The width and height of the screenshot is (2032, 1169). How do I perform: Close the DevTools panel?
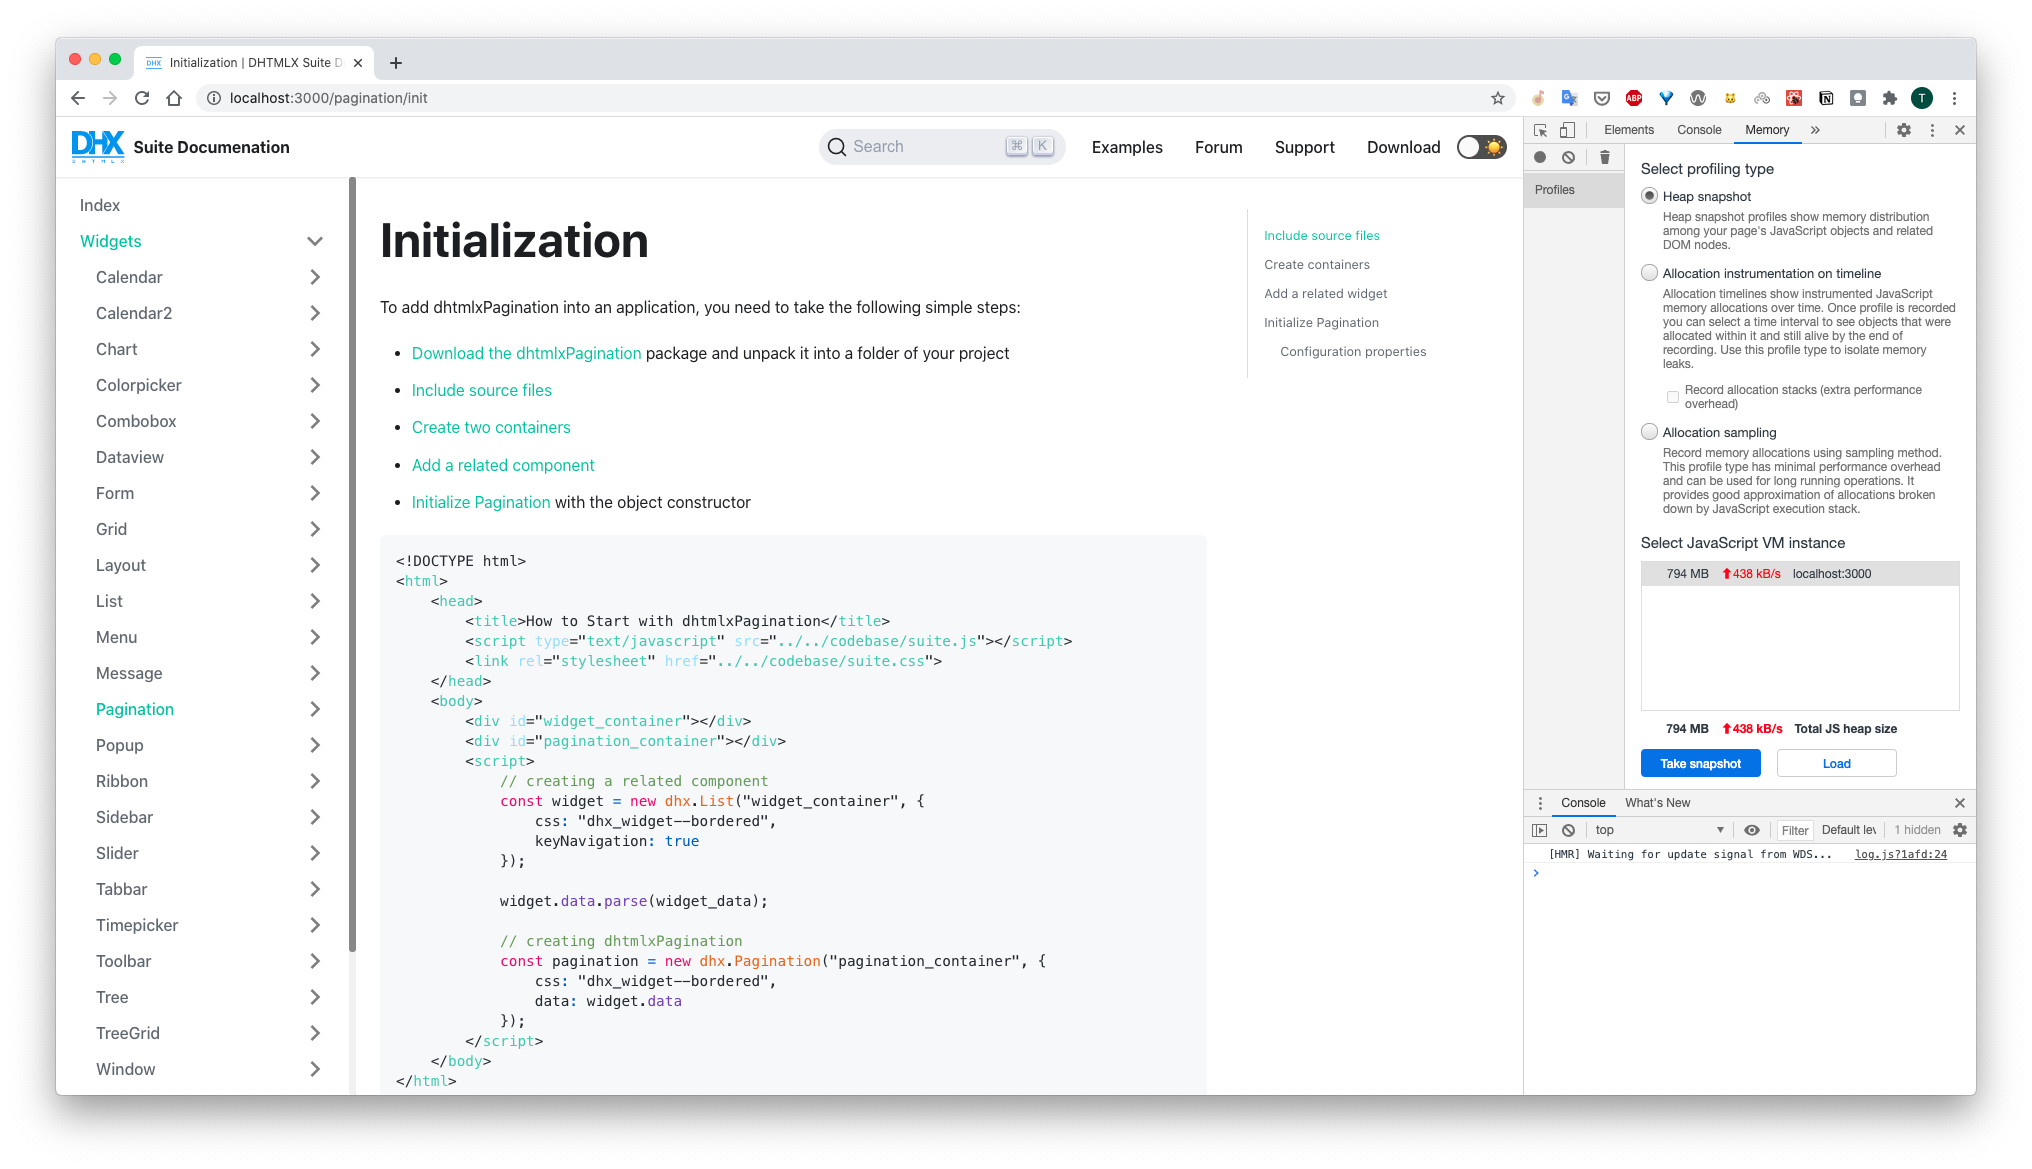point(1960,130)
